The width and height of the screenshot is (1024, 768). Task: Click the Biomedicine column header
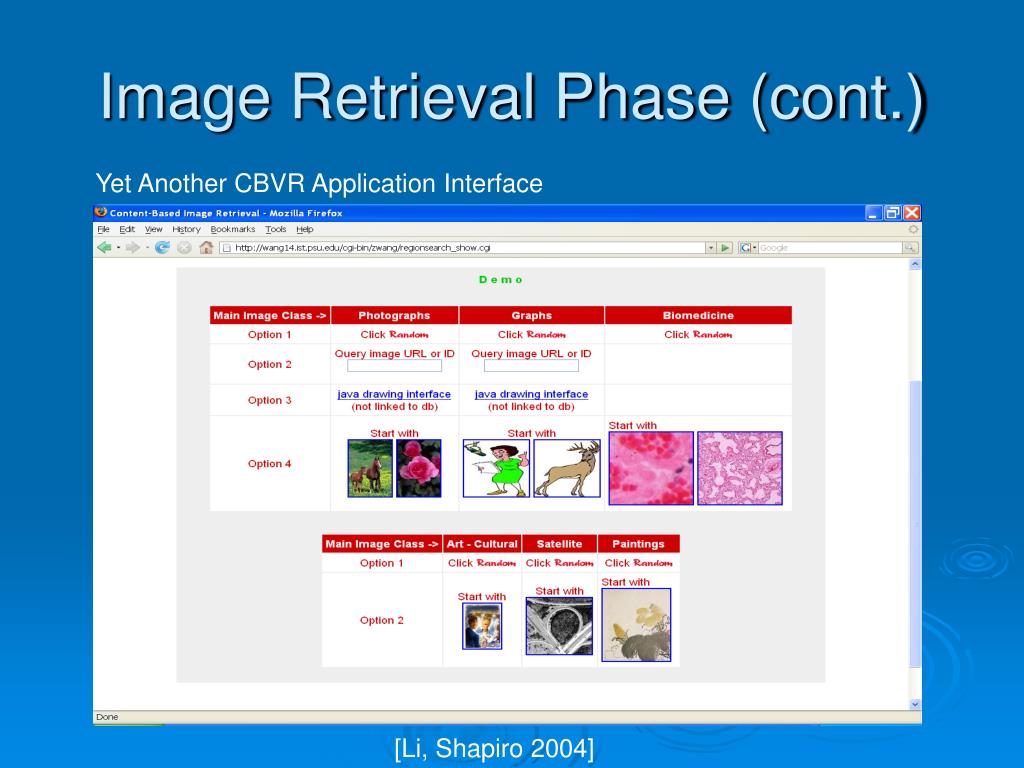click(698, 315)
